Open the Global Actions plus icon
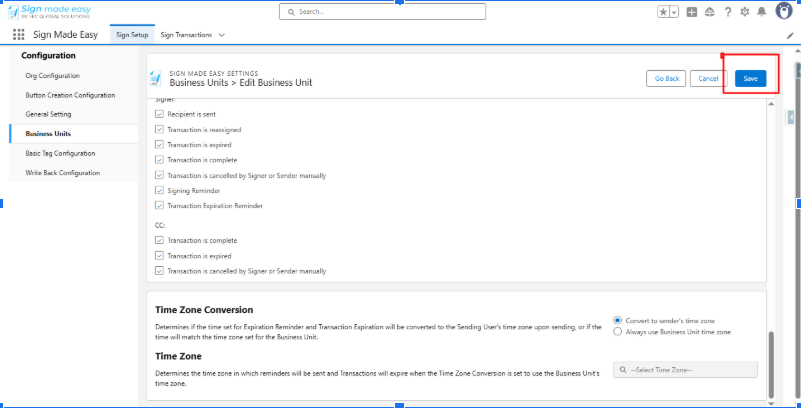The width and height of the screenshot is (801, 408). 692,12
